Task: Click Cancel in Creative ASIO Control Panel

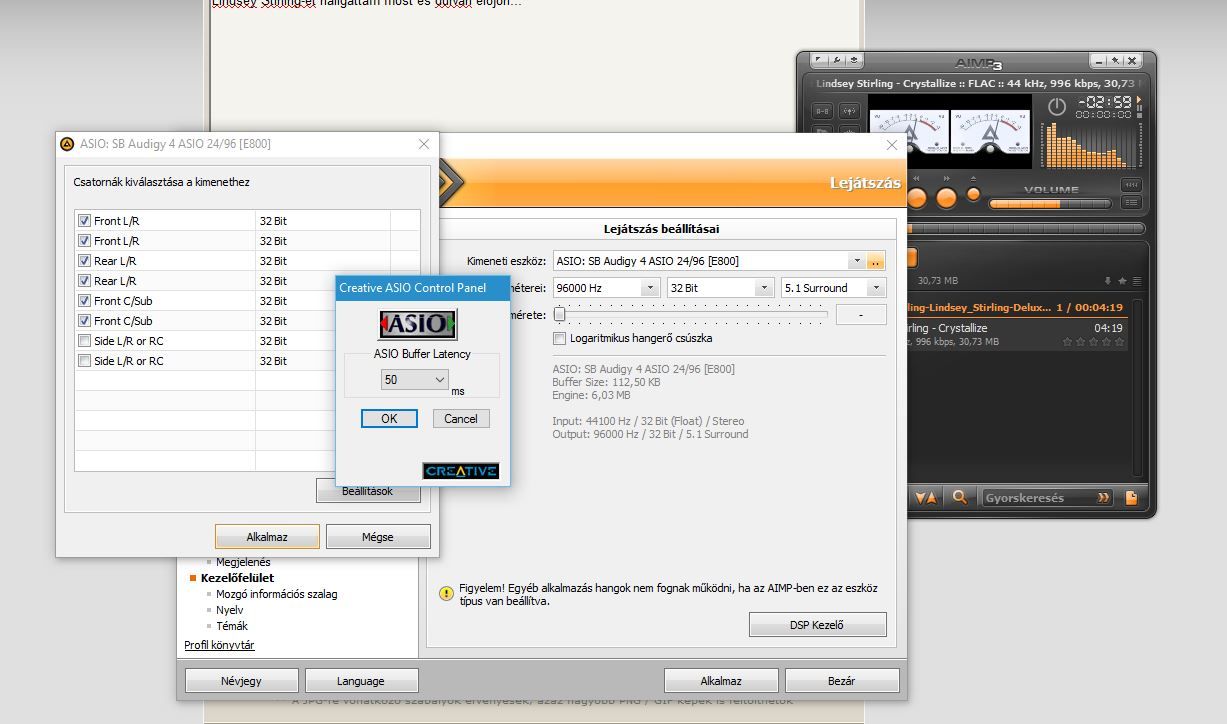Action: pos(461,419)
